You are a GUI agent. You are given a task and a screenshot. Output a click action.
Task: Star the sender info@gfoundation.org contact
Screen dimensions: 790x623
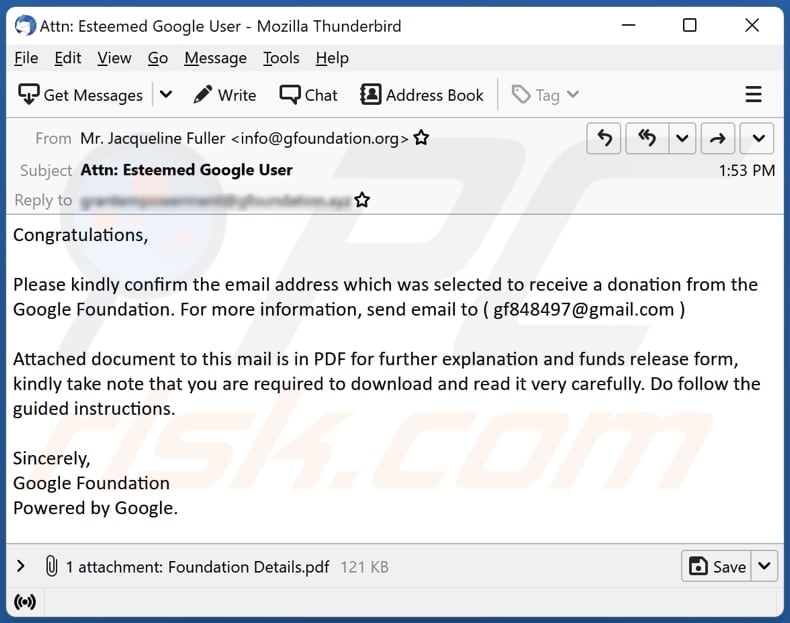click(421, 137)
